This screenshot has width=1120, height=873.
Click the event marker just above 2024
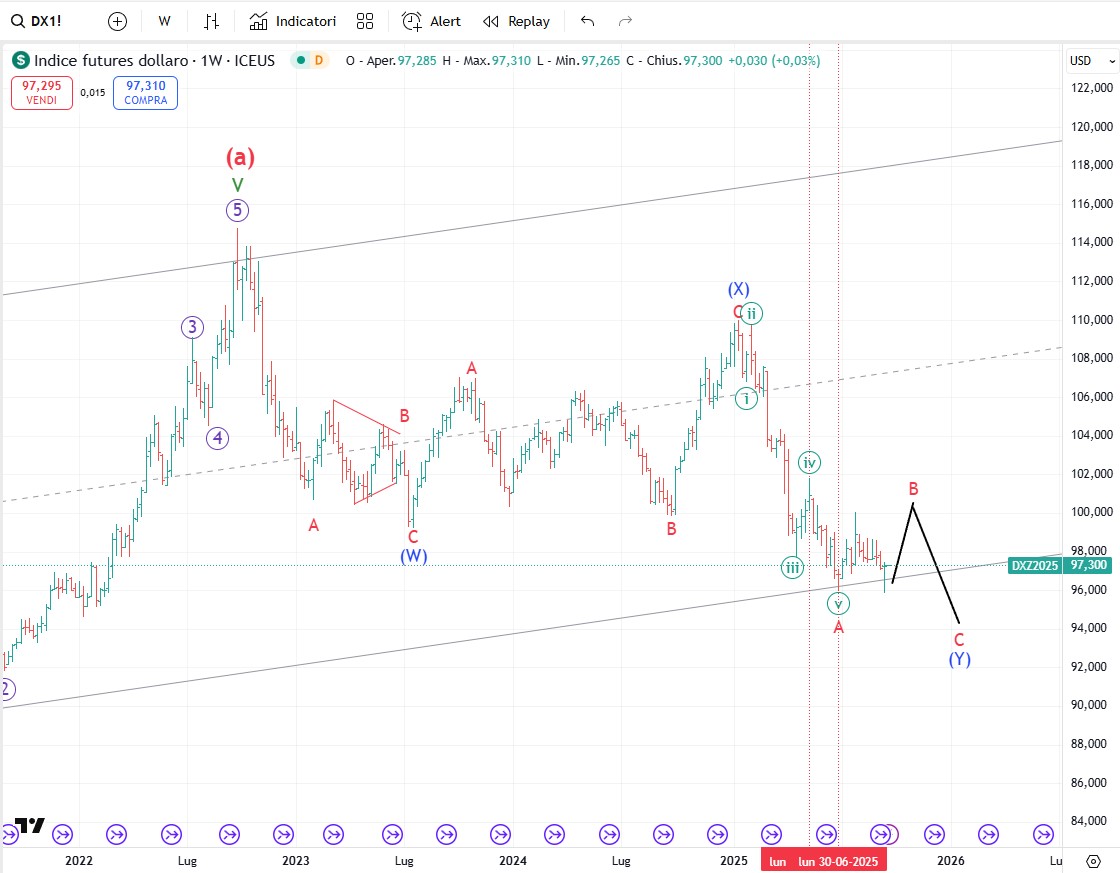tap(500, 834)
